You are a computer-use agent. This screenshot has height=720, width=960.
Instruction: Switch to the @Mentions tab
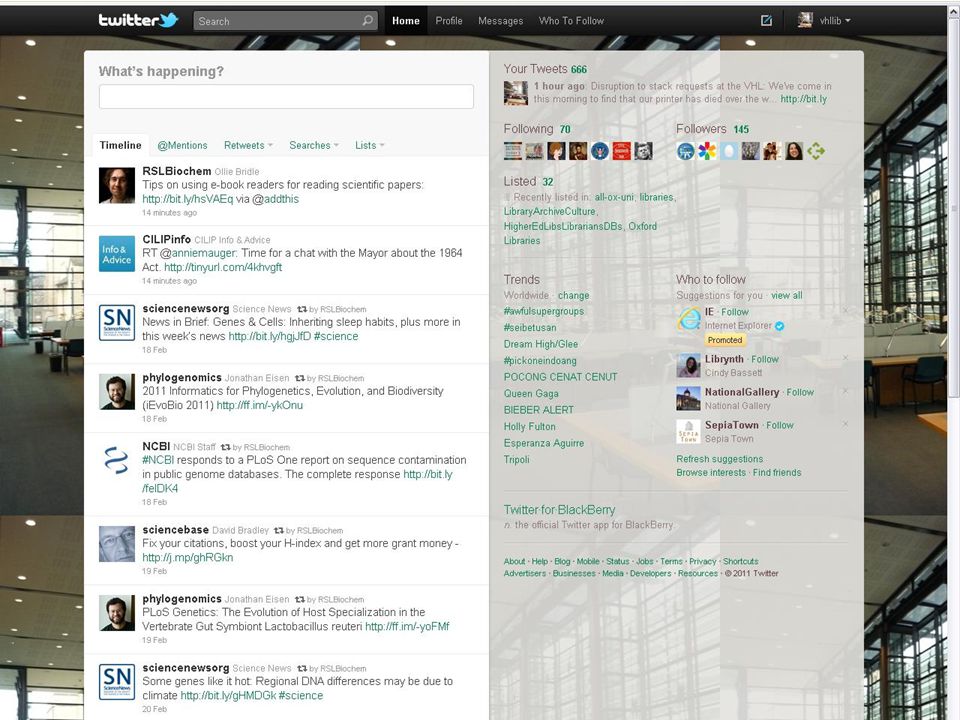click(x=182, y=146)
